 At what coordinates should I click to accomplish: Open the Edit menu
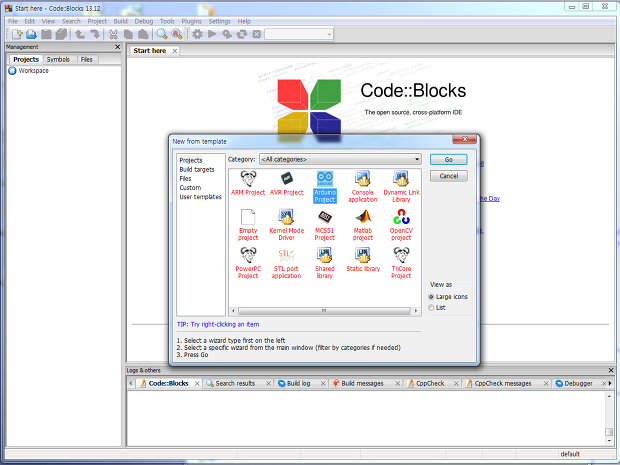click(29, 21)
